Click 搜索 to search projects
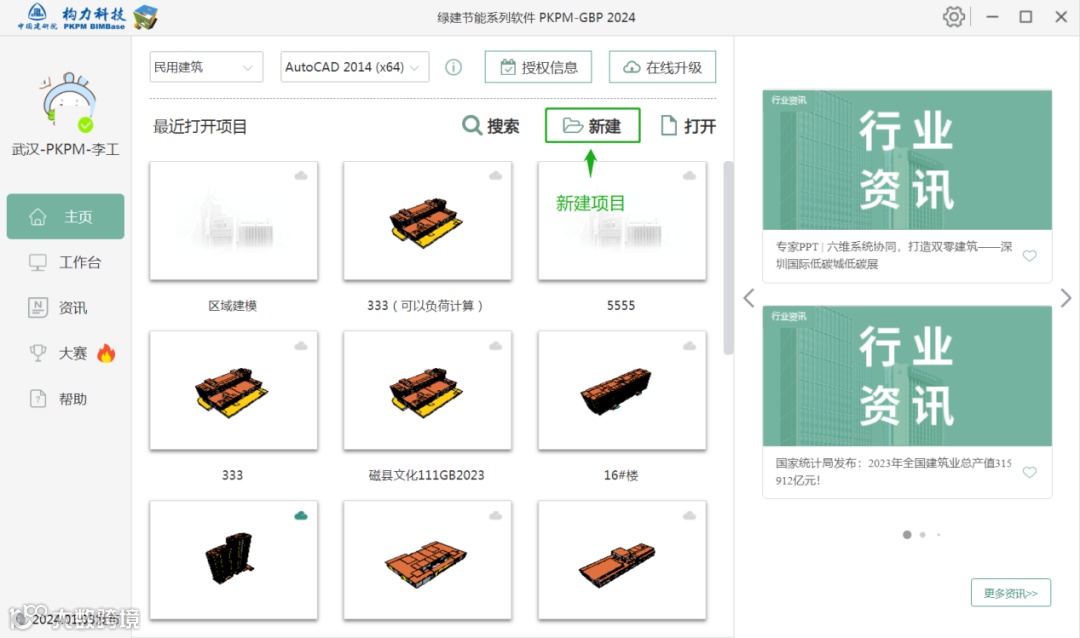The image size is (1080, 638). (x=490, y=125)
